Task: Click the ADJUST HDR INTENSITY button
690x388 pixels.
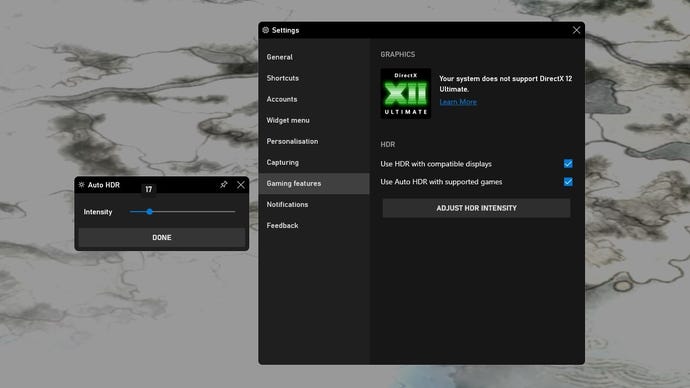Action: pos(476,208)
